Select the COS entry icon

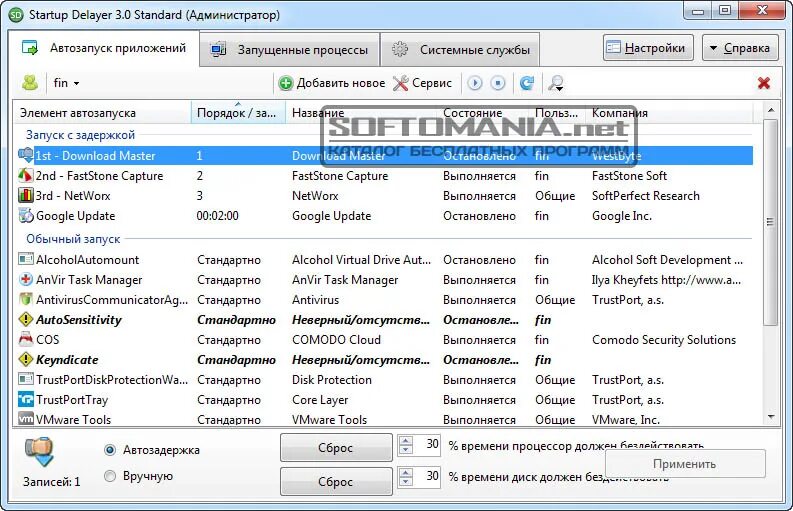[26, 339]
